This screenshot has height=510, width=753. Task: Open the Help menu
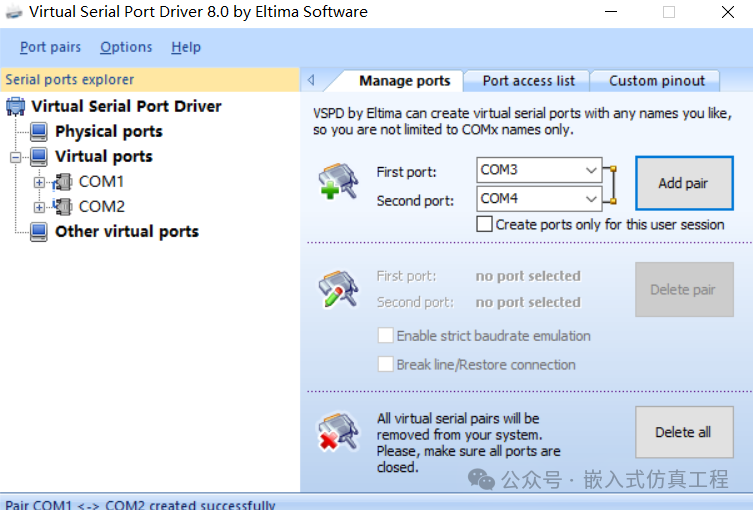(x=186, y=47)
